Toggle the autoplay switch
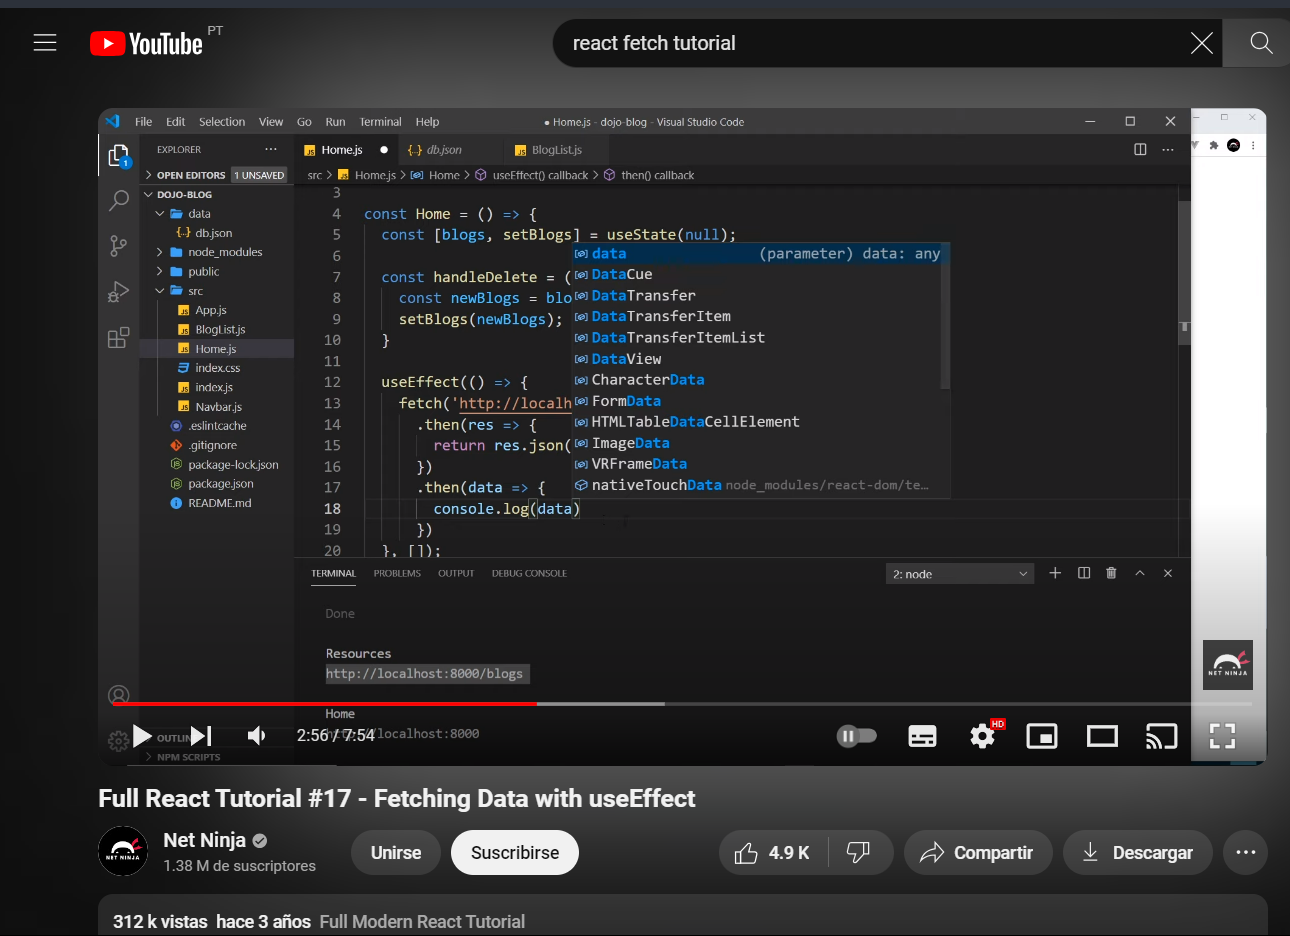1290x936 pixels. pyautogui.click(x=856, y=736)
